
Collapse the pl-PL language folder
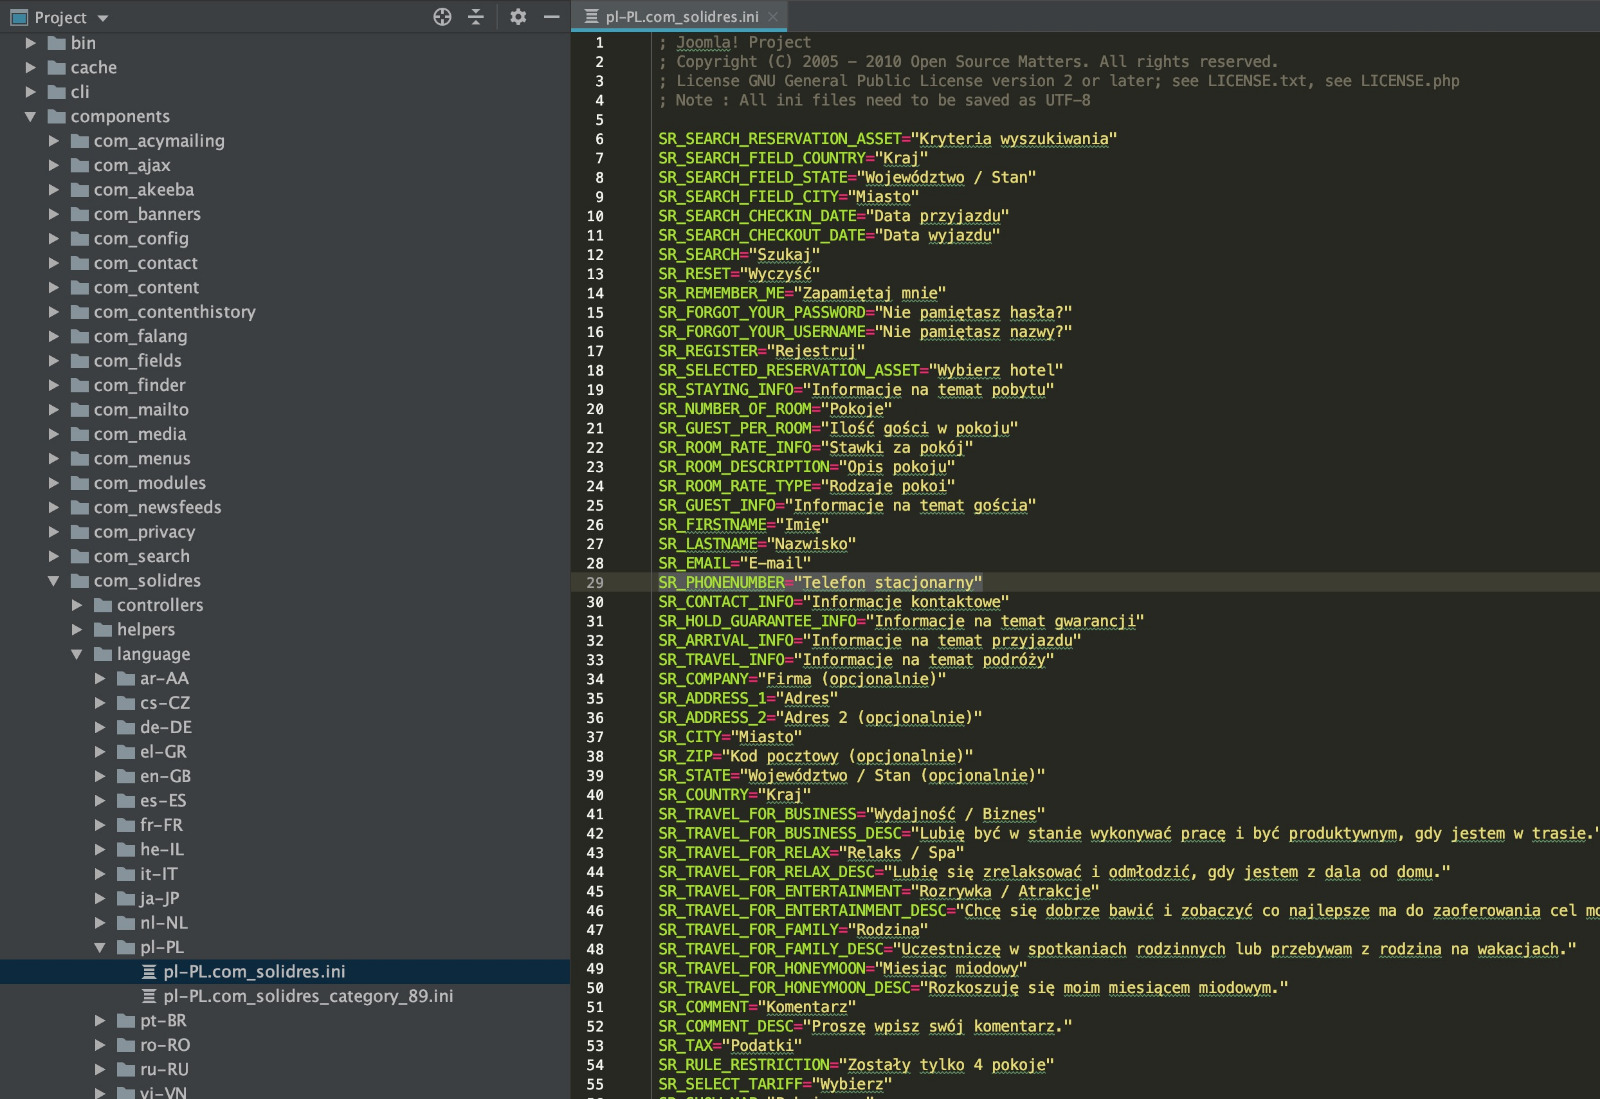100,947
